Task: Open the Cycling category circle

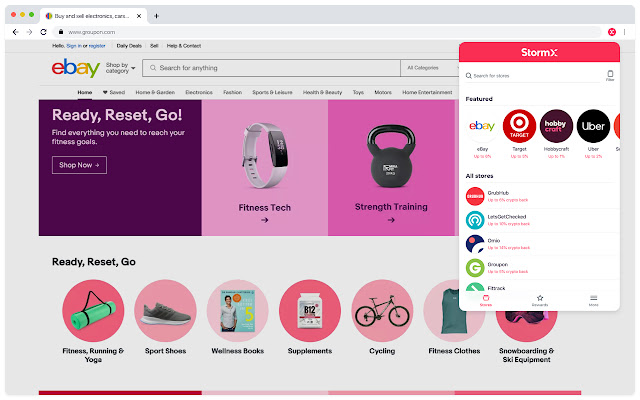Action: pos(382,311)
